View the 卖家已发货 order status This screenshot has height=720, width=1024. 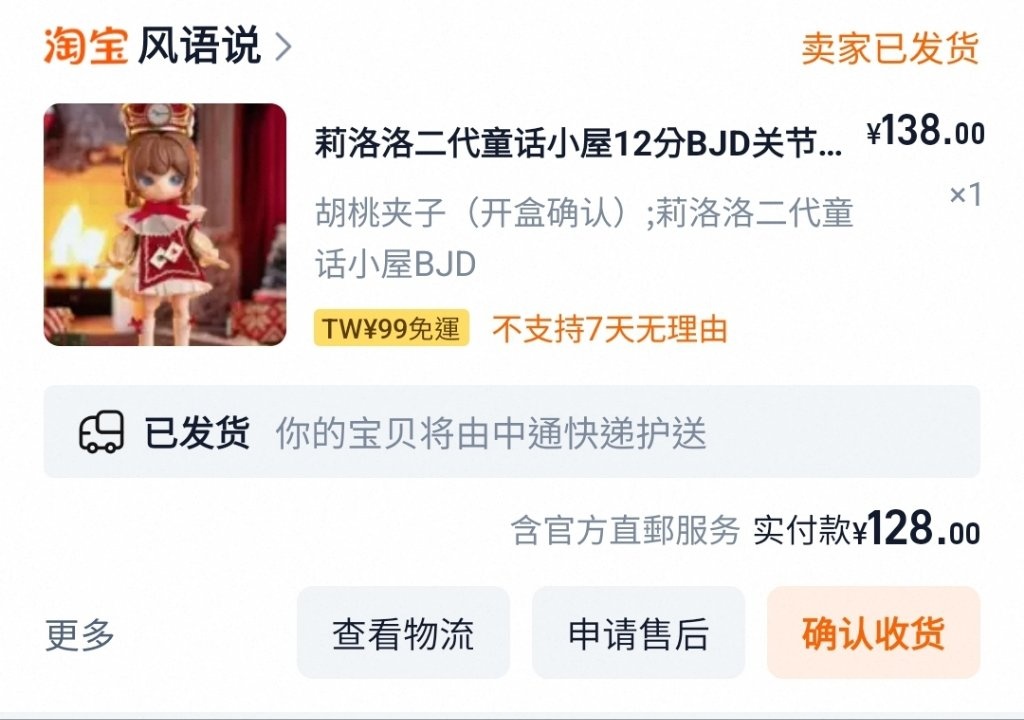890,48
